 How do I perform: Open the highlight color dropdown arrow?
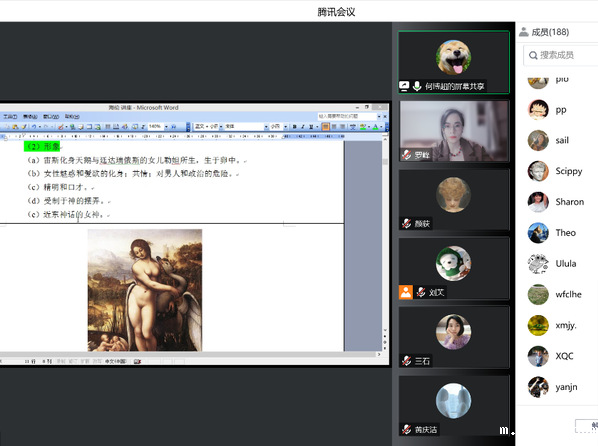tap(369, 127)
